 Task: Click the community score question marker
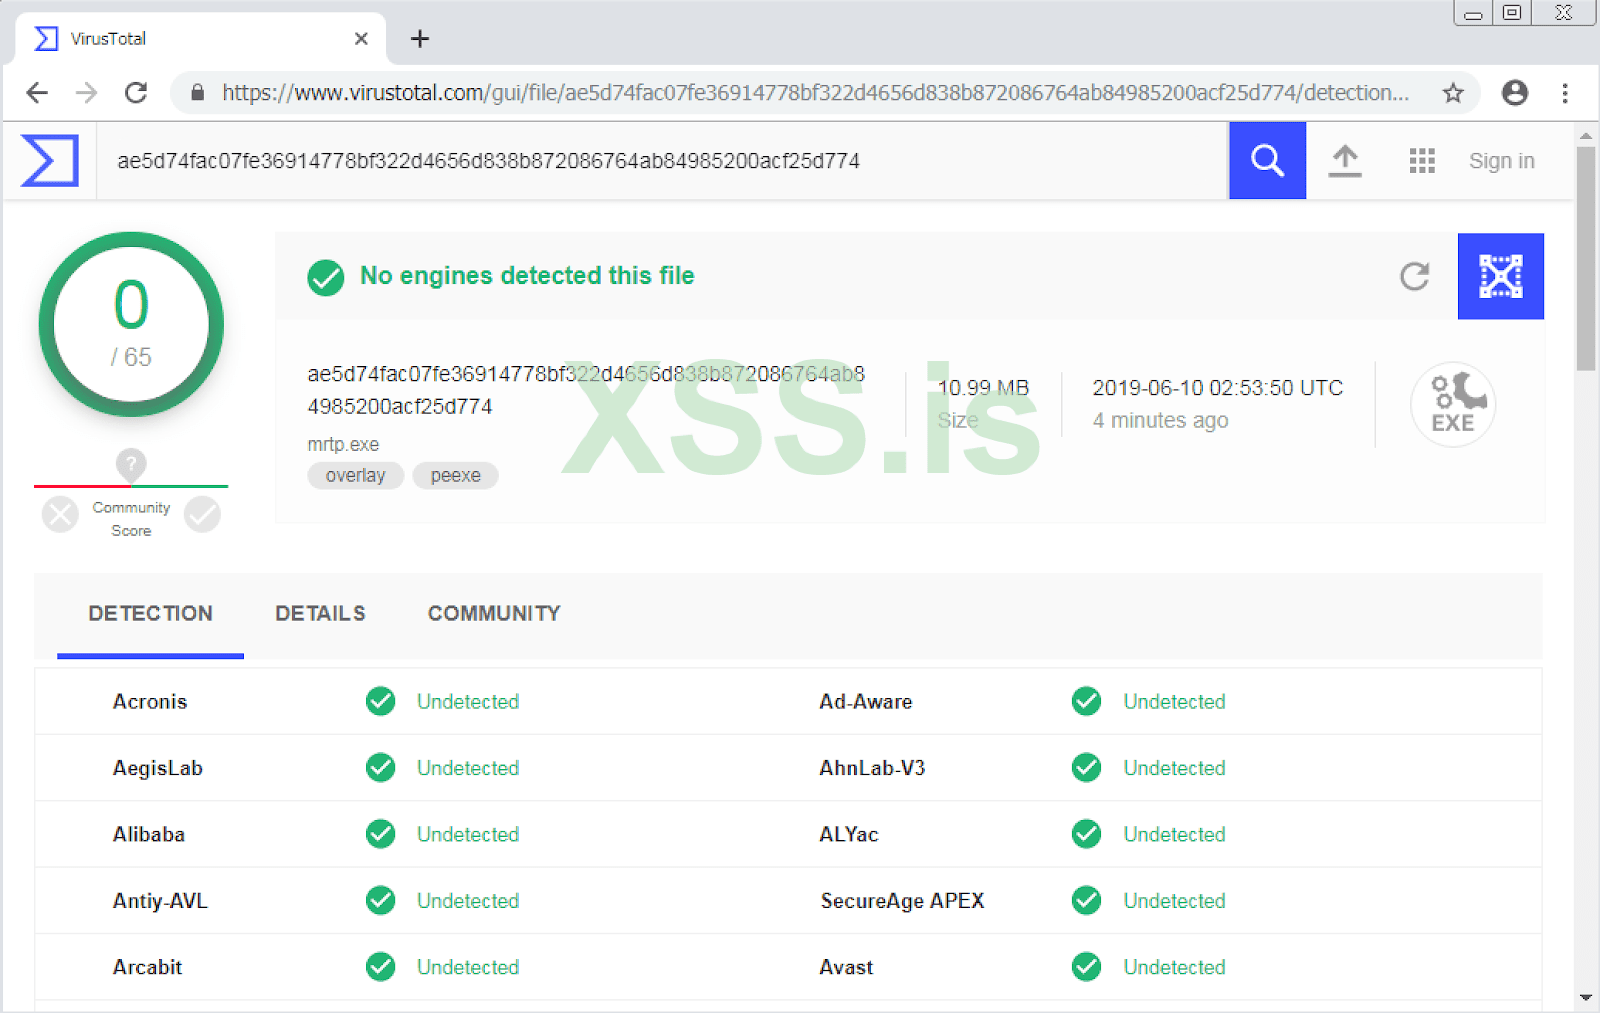(x=131, y=464)
